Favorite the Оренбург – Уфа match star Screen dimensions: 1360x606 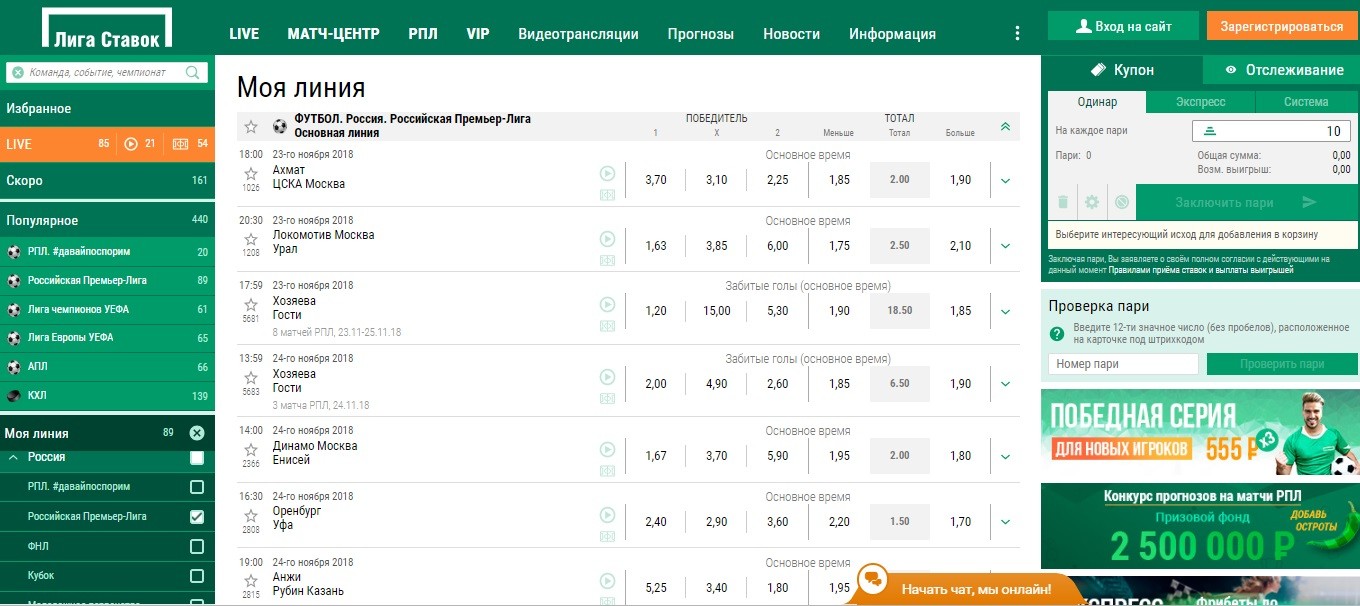coord(251,516)
